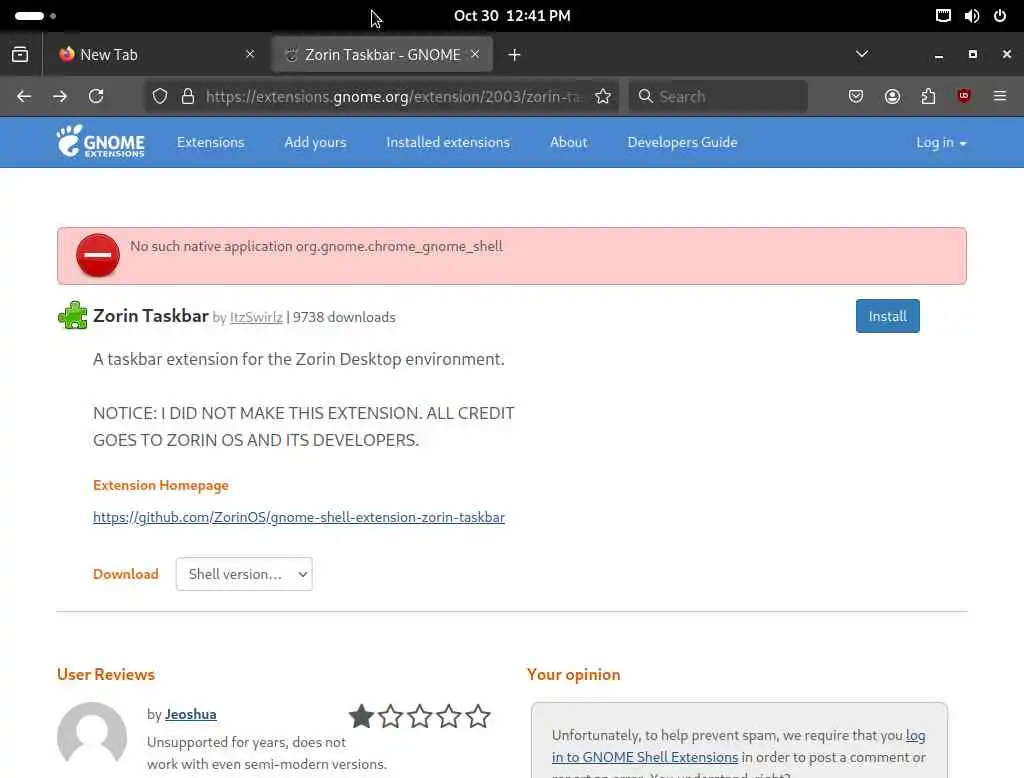Open the About page
Viewport: 1024px width, 778px height.
[568, 142]
